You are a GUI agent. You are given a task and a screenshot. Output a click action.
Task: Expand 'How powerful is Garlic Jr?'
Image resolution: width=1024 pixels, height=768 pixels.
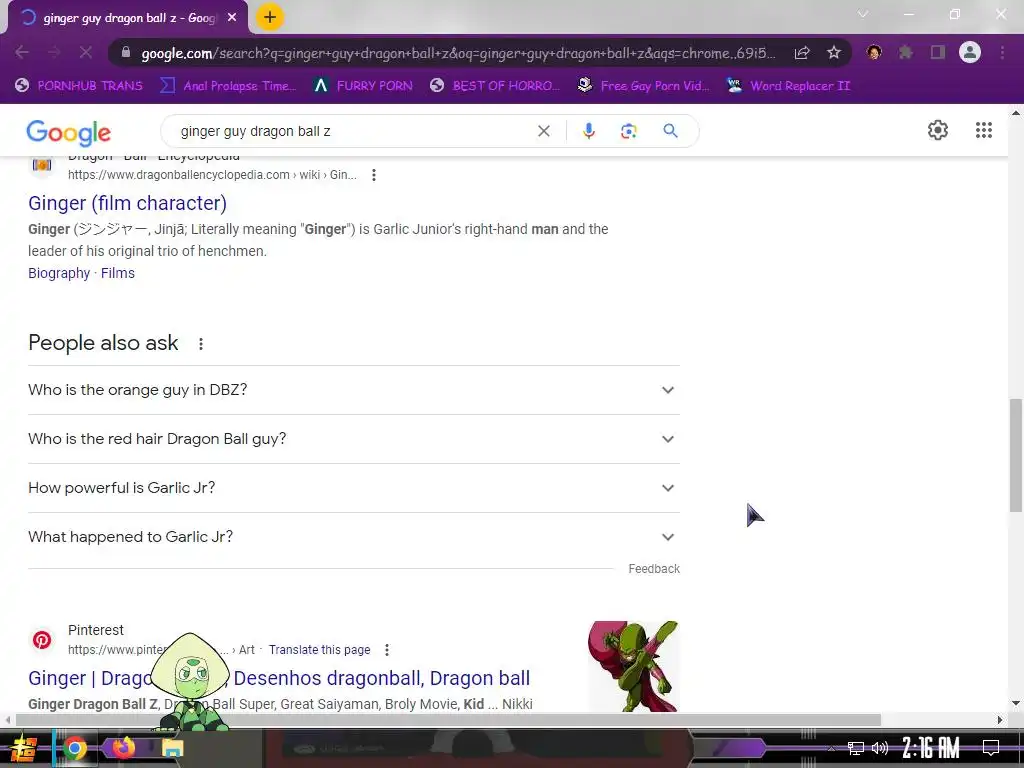pos(354,488)
